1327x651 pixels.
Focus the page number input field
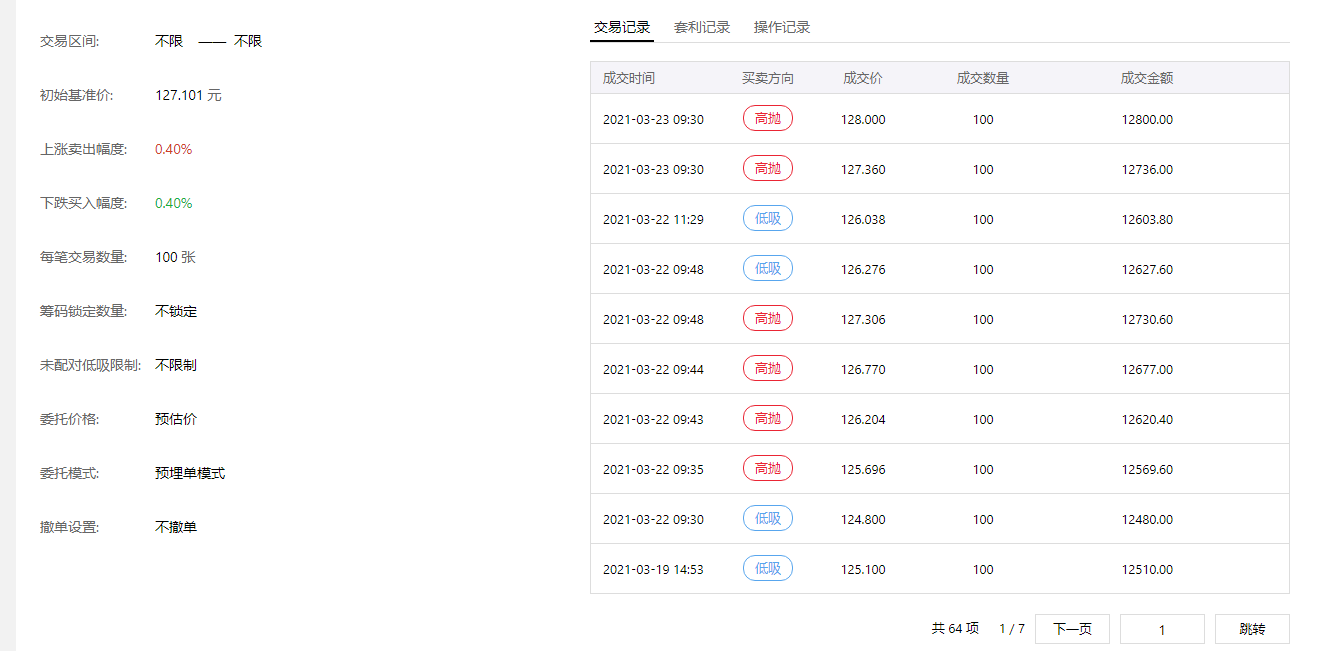[x=1162, y=629]
